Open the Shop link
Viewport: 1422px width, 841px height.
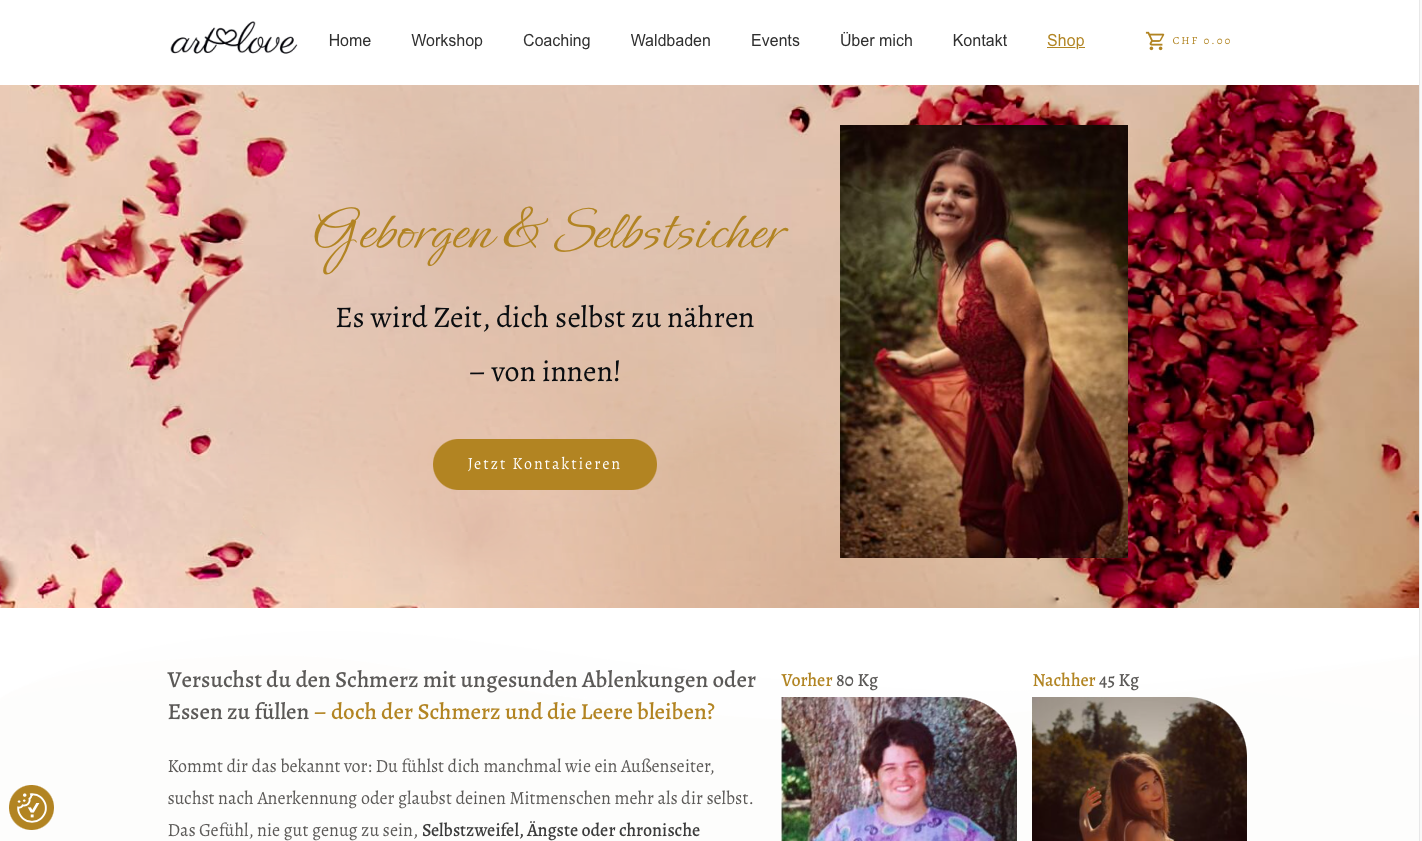point(1066,41)
